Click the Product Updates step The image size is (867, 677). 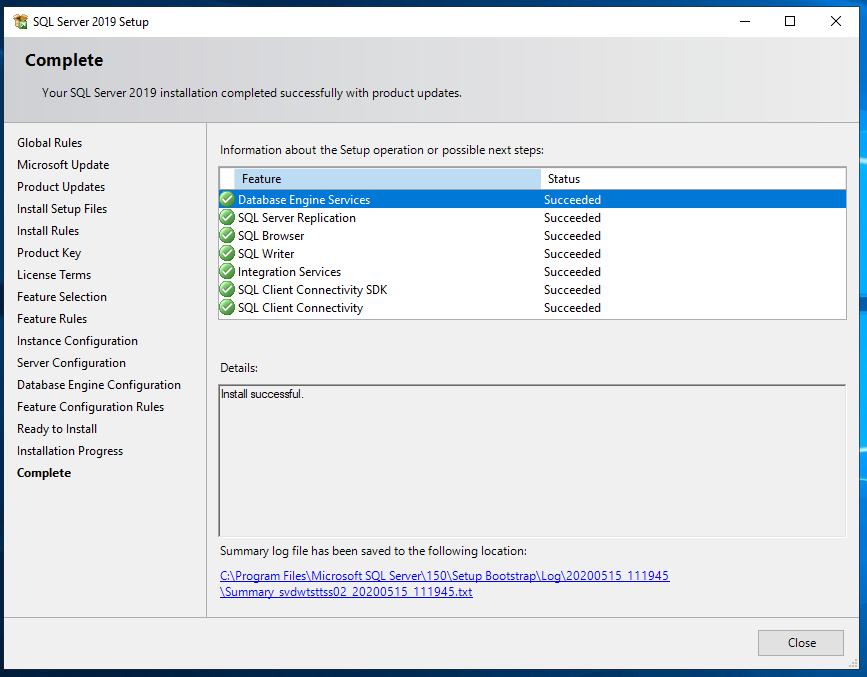click(x=61, y=187)
